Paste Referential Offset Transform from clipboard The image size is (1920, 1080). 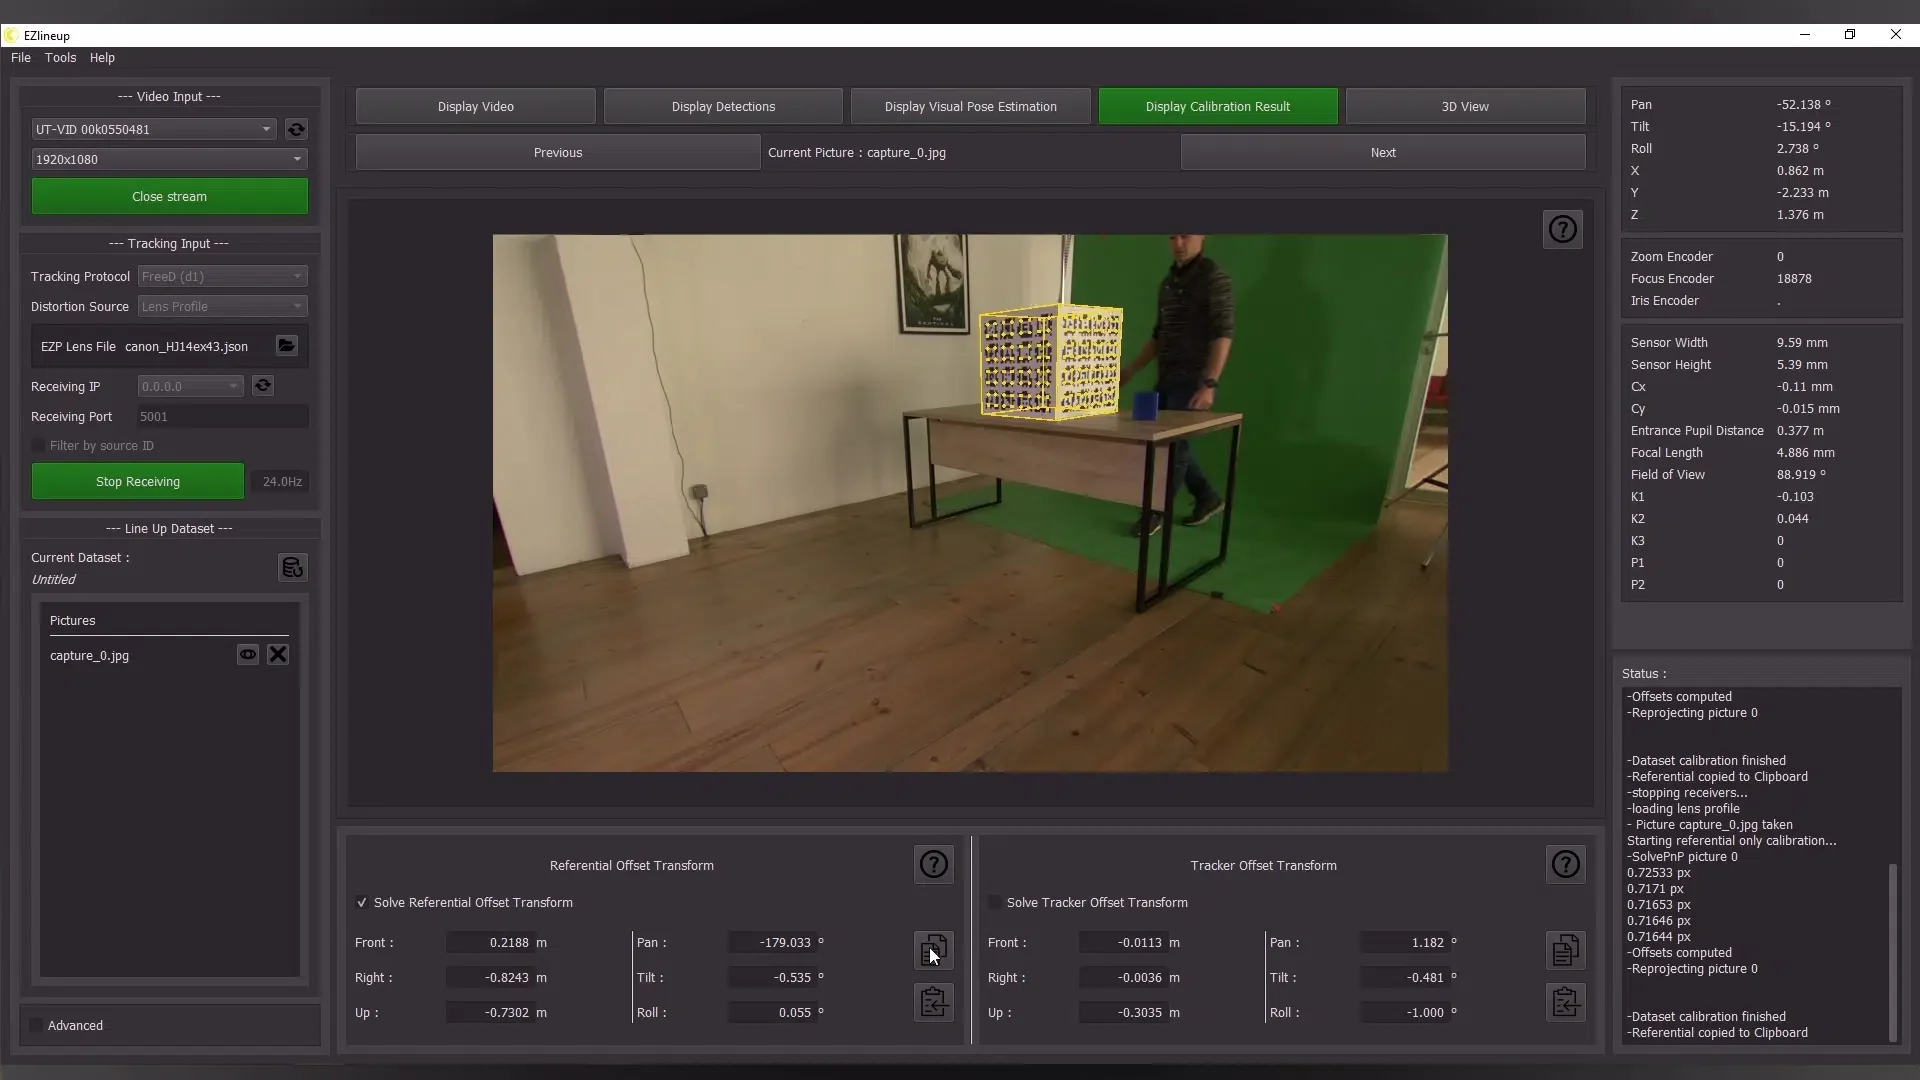[x=933, y=1002]
